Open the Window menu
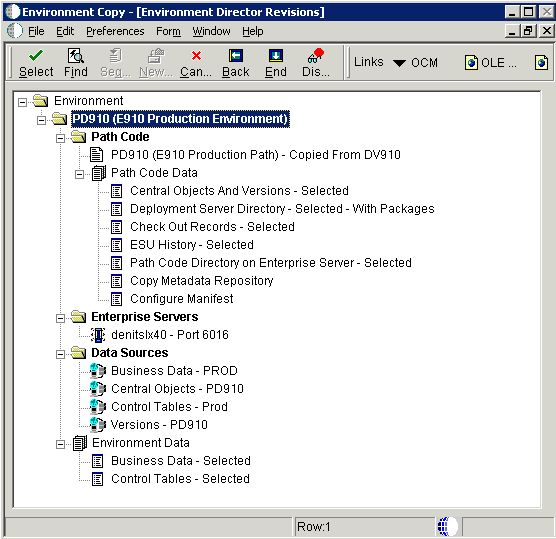556x539 pixels. [211, 31]
